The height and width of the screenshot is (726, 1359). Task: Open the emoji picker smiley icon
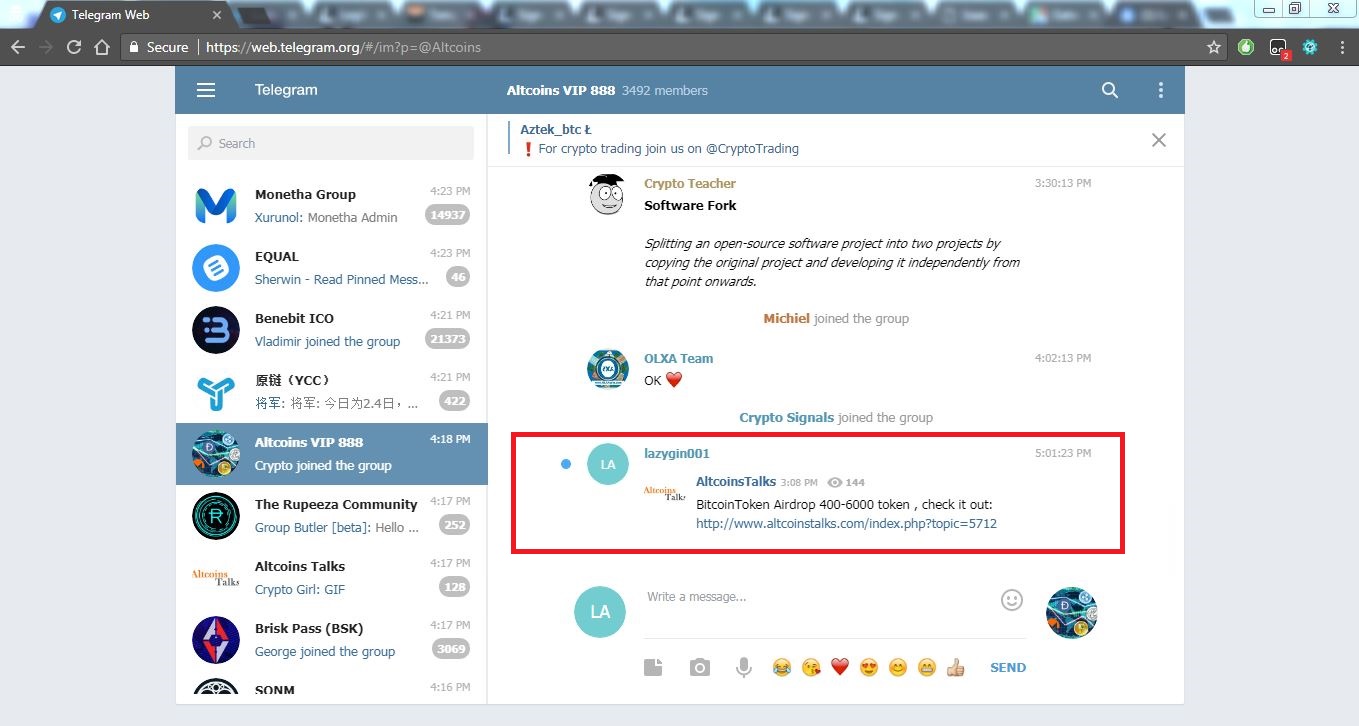1012,599
